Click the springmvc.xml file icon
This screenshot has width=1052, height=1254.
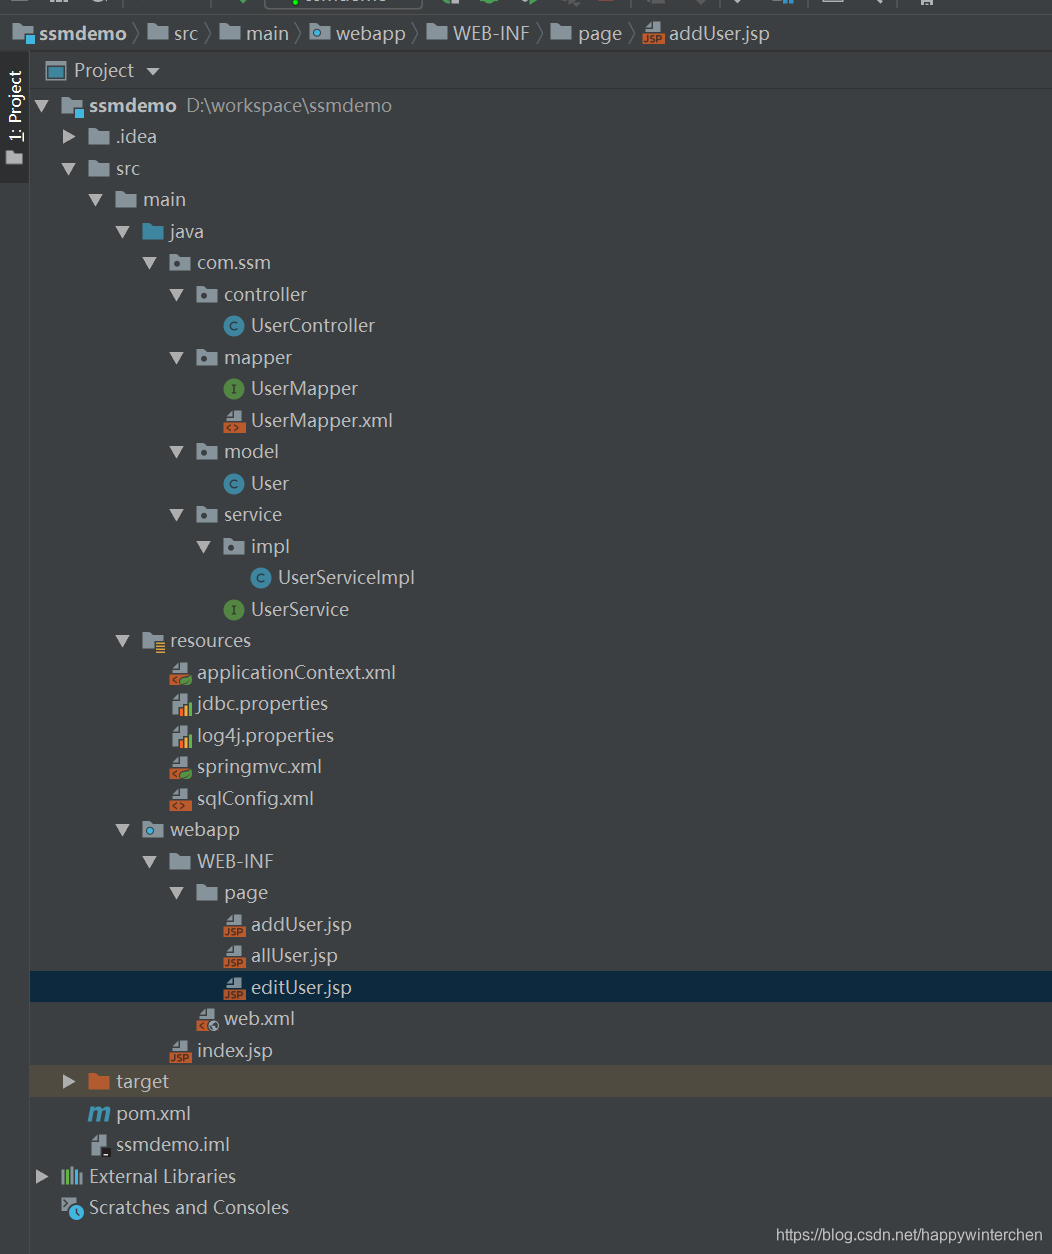(180, 767)
